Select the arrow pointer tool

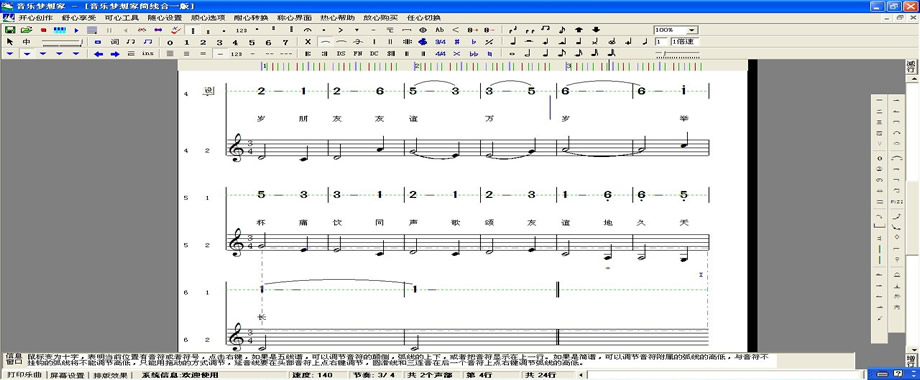click(10, 42)
